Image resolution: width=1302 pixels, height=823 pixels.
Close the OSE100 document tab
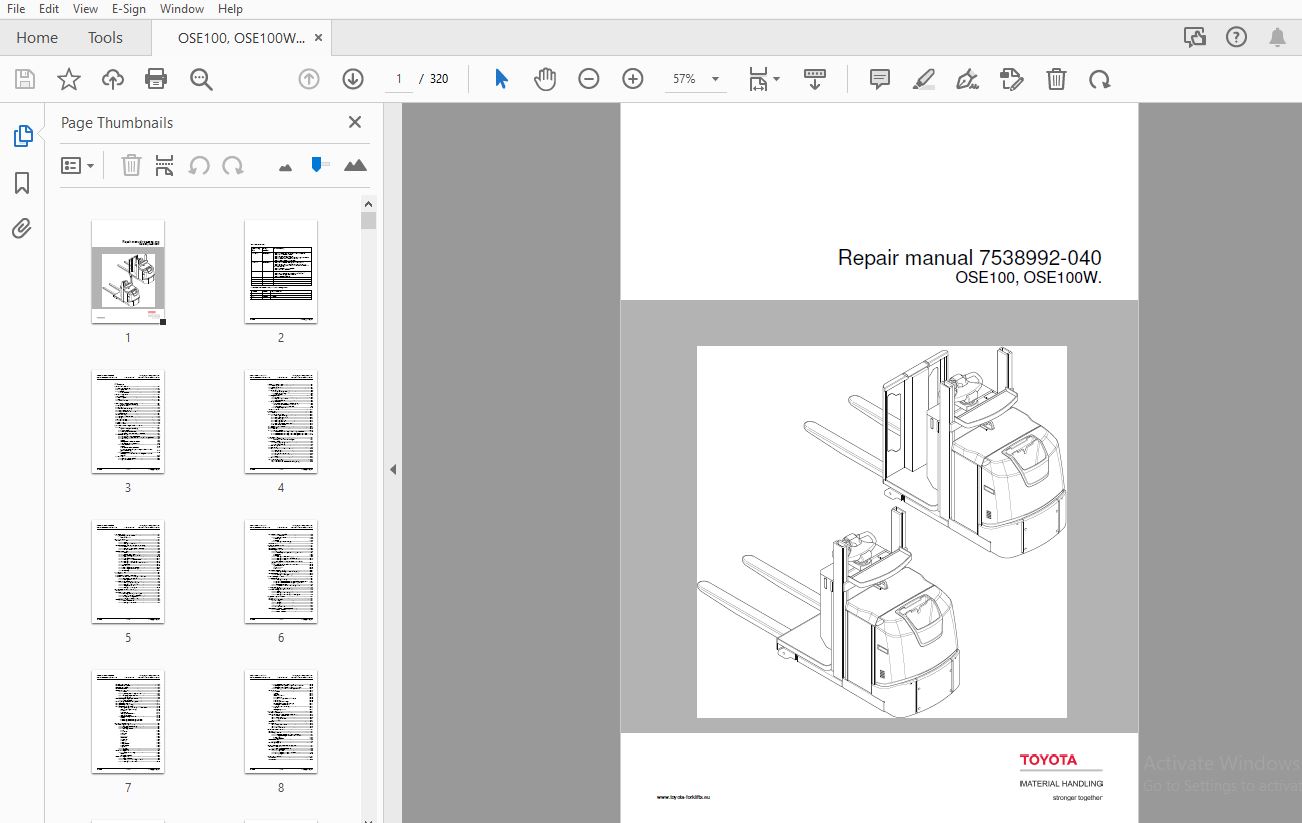(319, 38)
